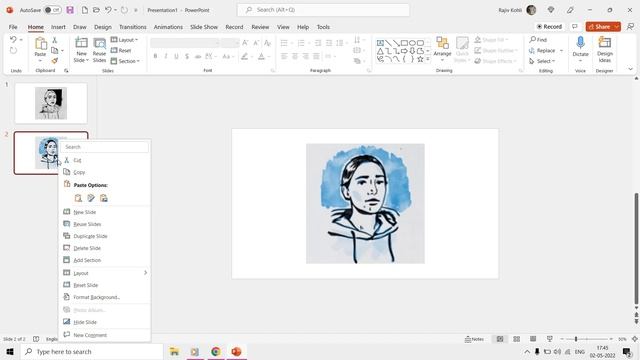The height and width of the screenshot is (360, 640).
Task: Toggle bulleted list
Action: 284,43
